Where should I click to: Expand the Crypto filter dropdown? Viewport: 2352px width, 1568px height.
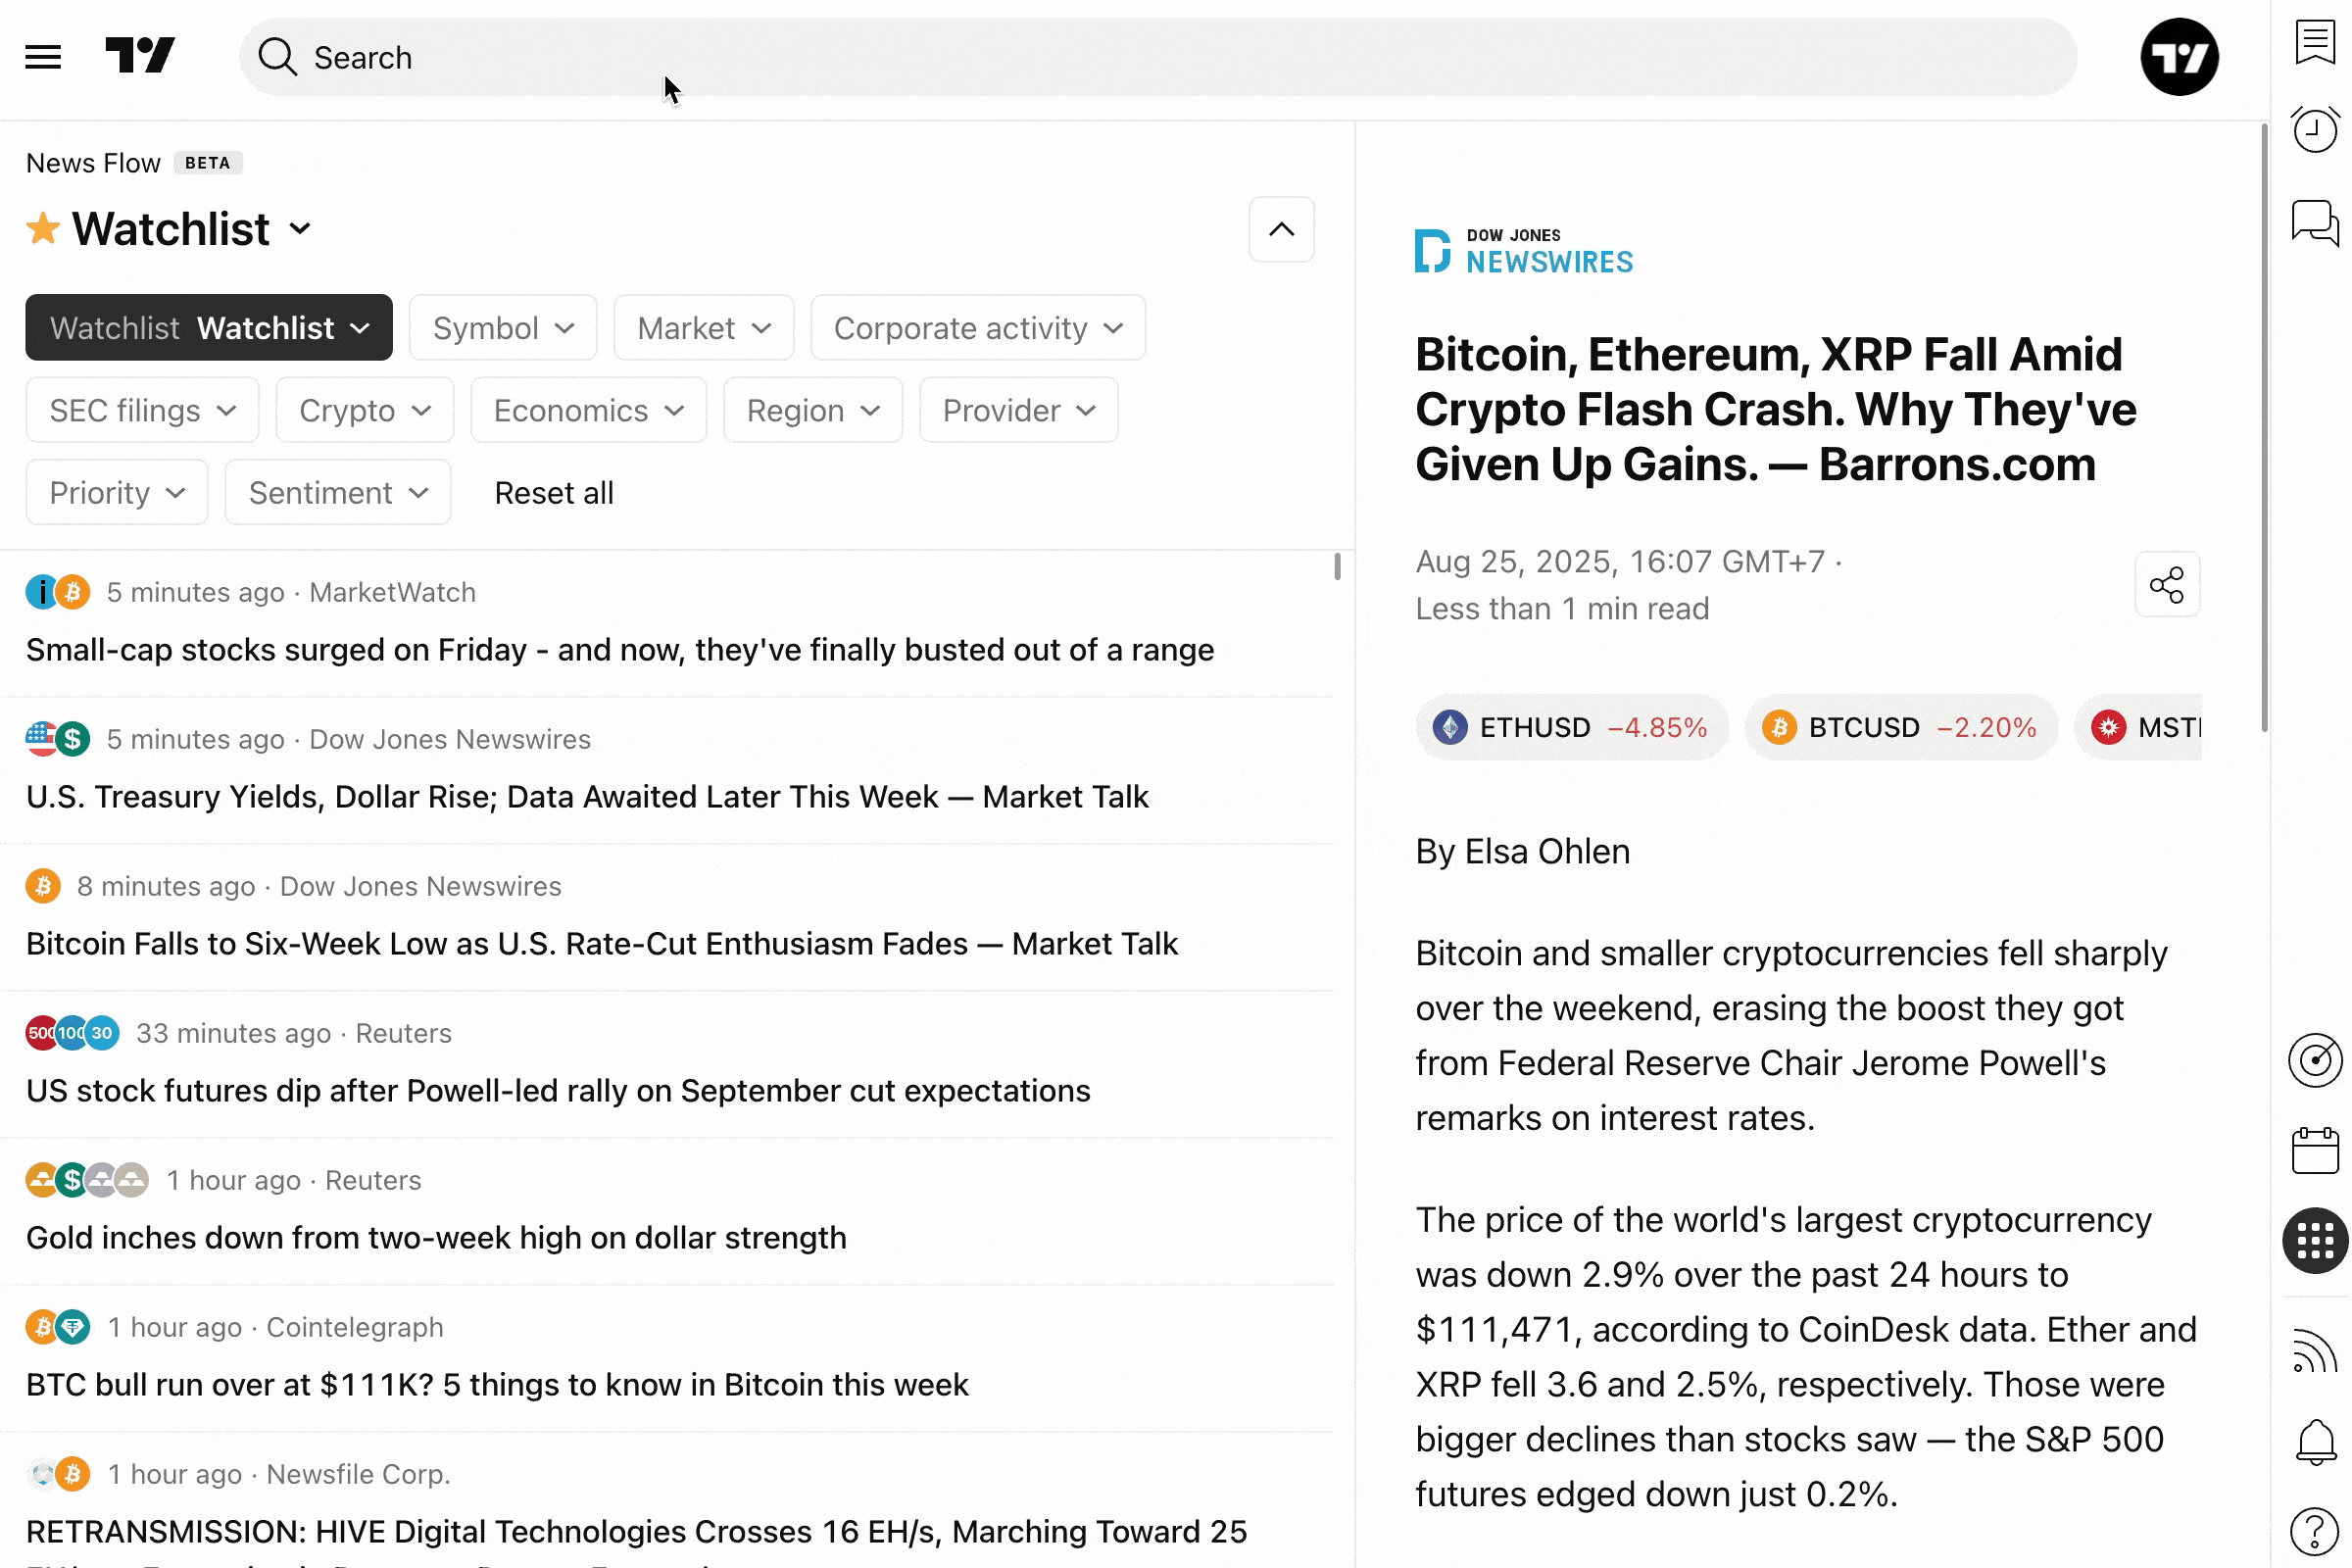click(x=365, y=411)
